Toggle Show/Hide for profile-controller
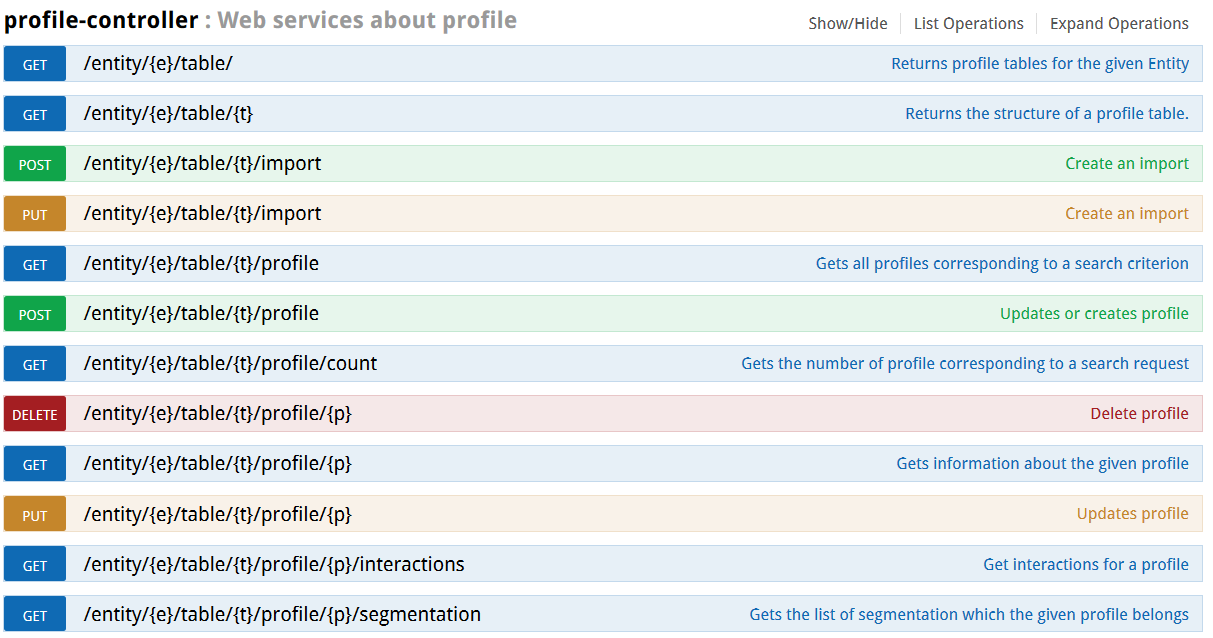Viewport: 1213px width, 638px height. click(847, 23)
